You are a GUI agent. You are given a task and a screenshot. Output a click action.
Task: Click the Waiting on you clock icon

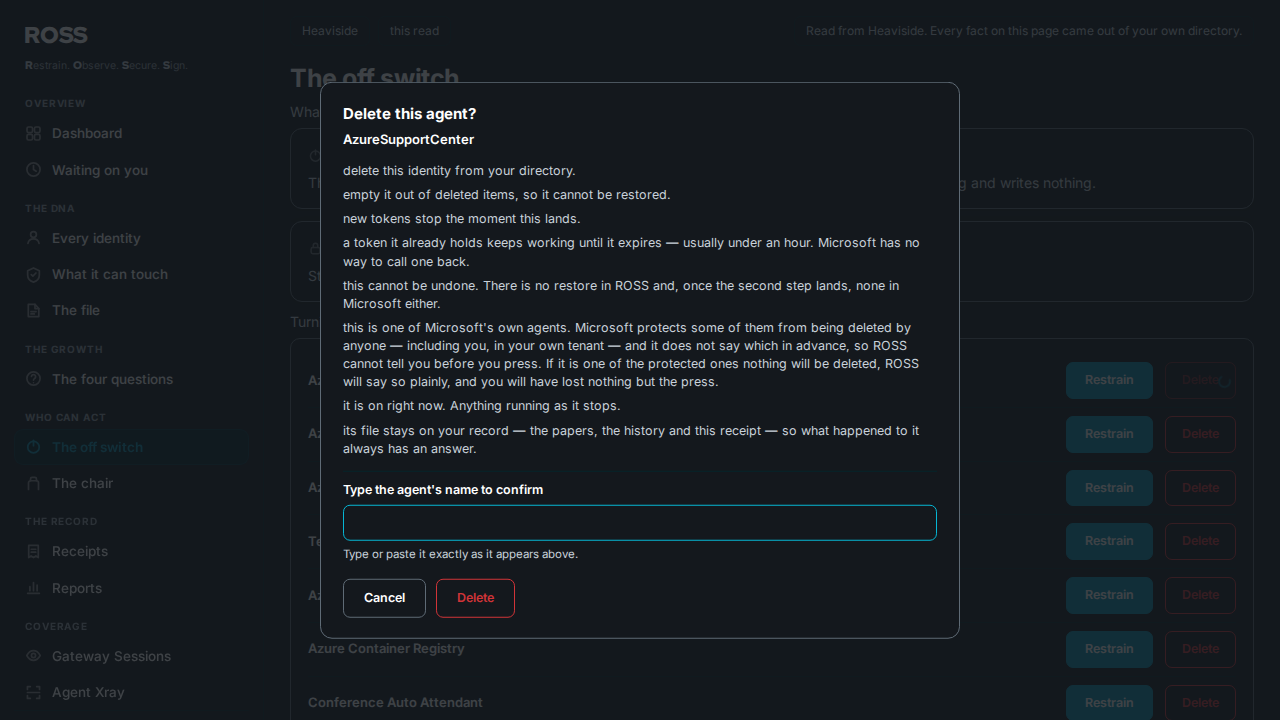pos(33,170)
